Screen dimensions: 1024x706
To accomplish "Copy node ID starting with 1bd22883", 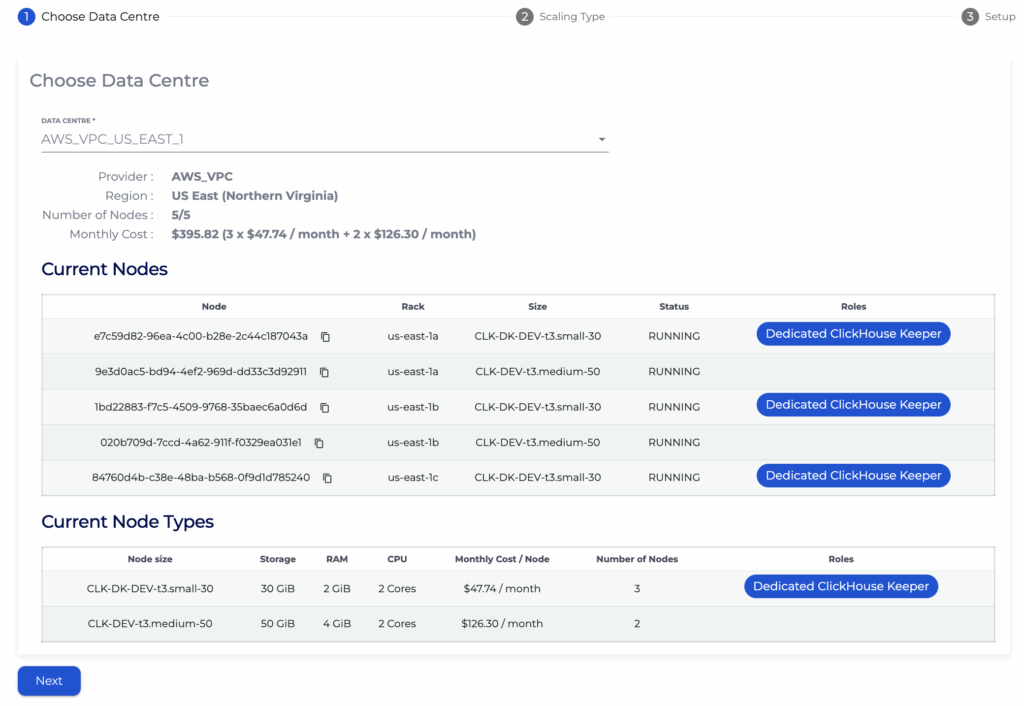I will point(324,408).
